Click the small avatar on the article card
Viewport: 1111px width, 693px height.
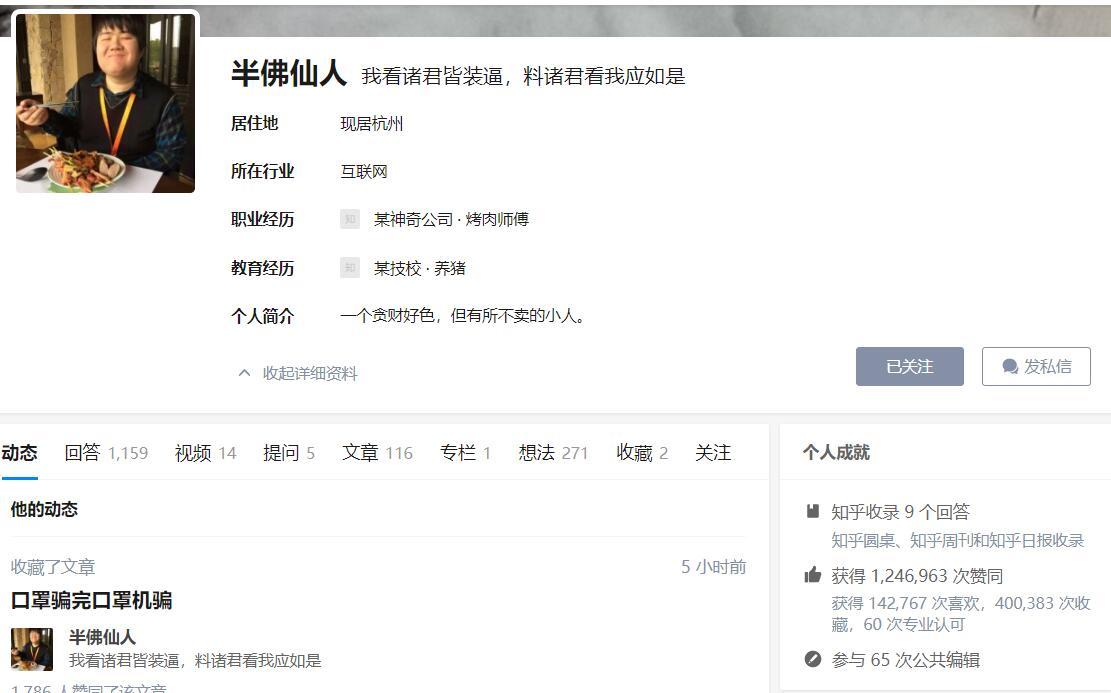point(32,649)
